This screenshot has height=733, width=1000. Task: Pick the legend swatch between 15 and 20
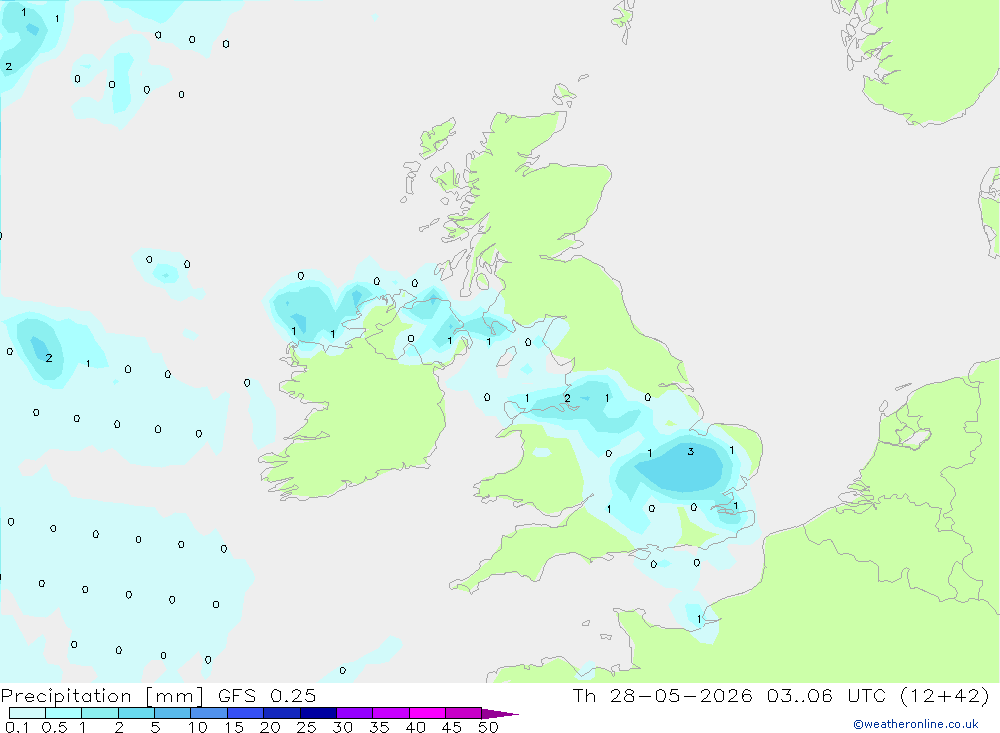[x=245, y=713]
